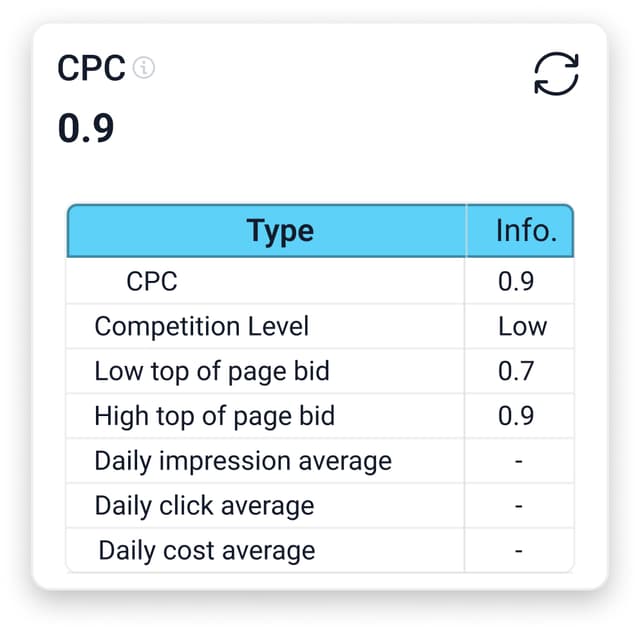This screenshot has height=632, width=640.
Task: Select the large 0.9 CPC value
Action: click(x=86, y=128)
